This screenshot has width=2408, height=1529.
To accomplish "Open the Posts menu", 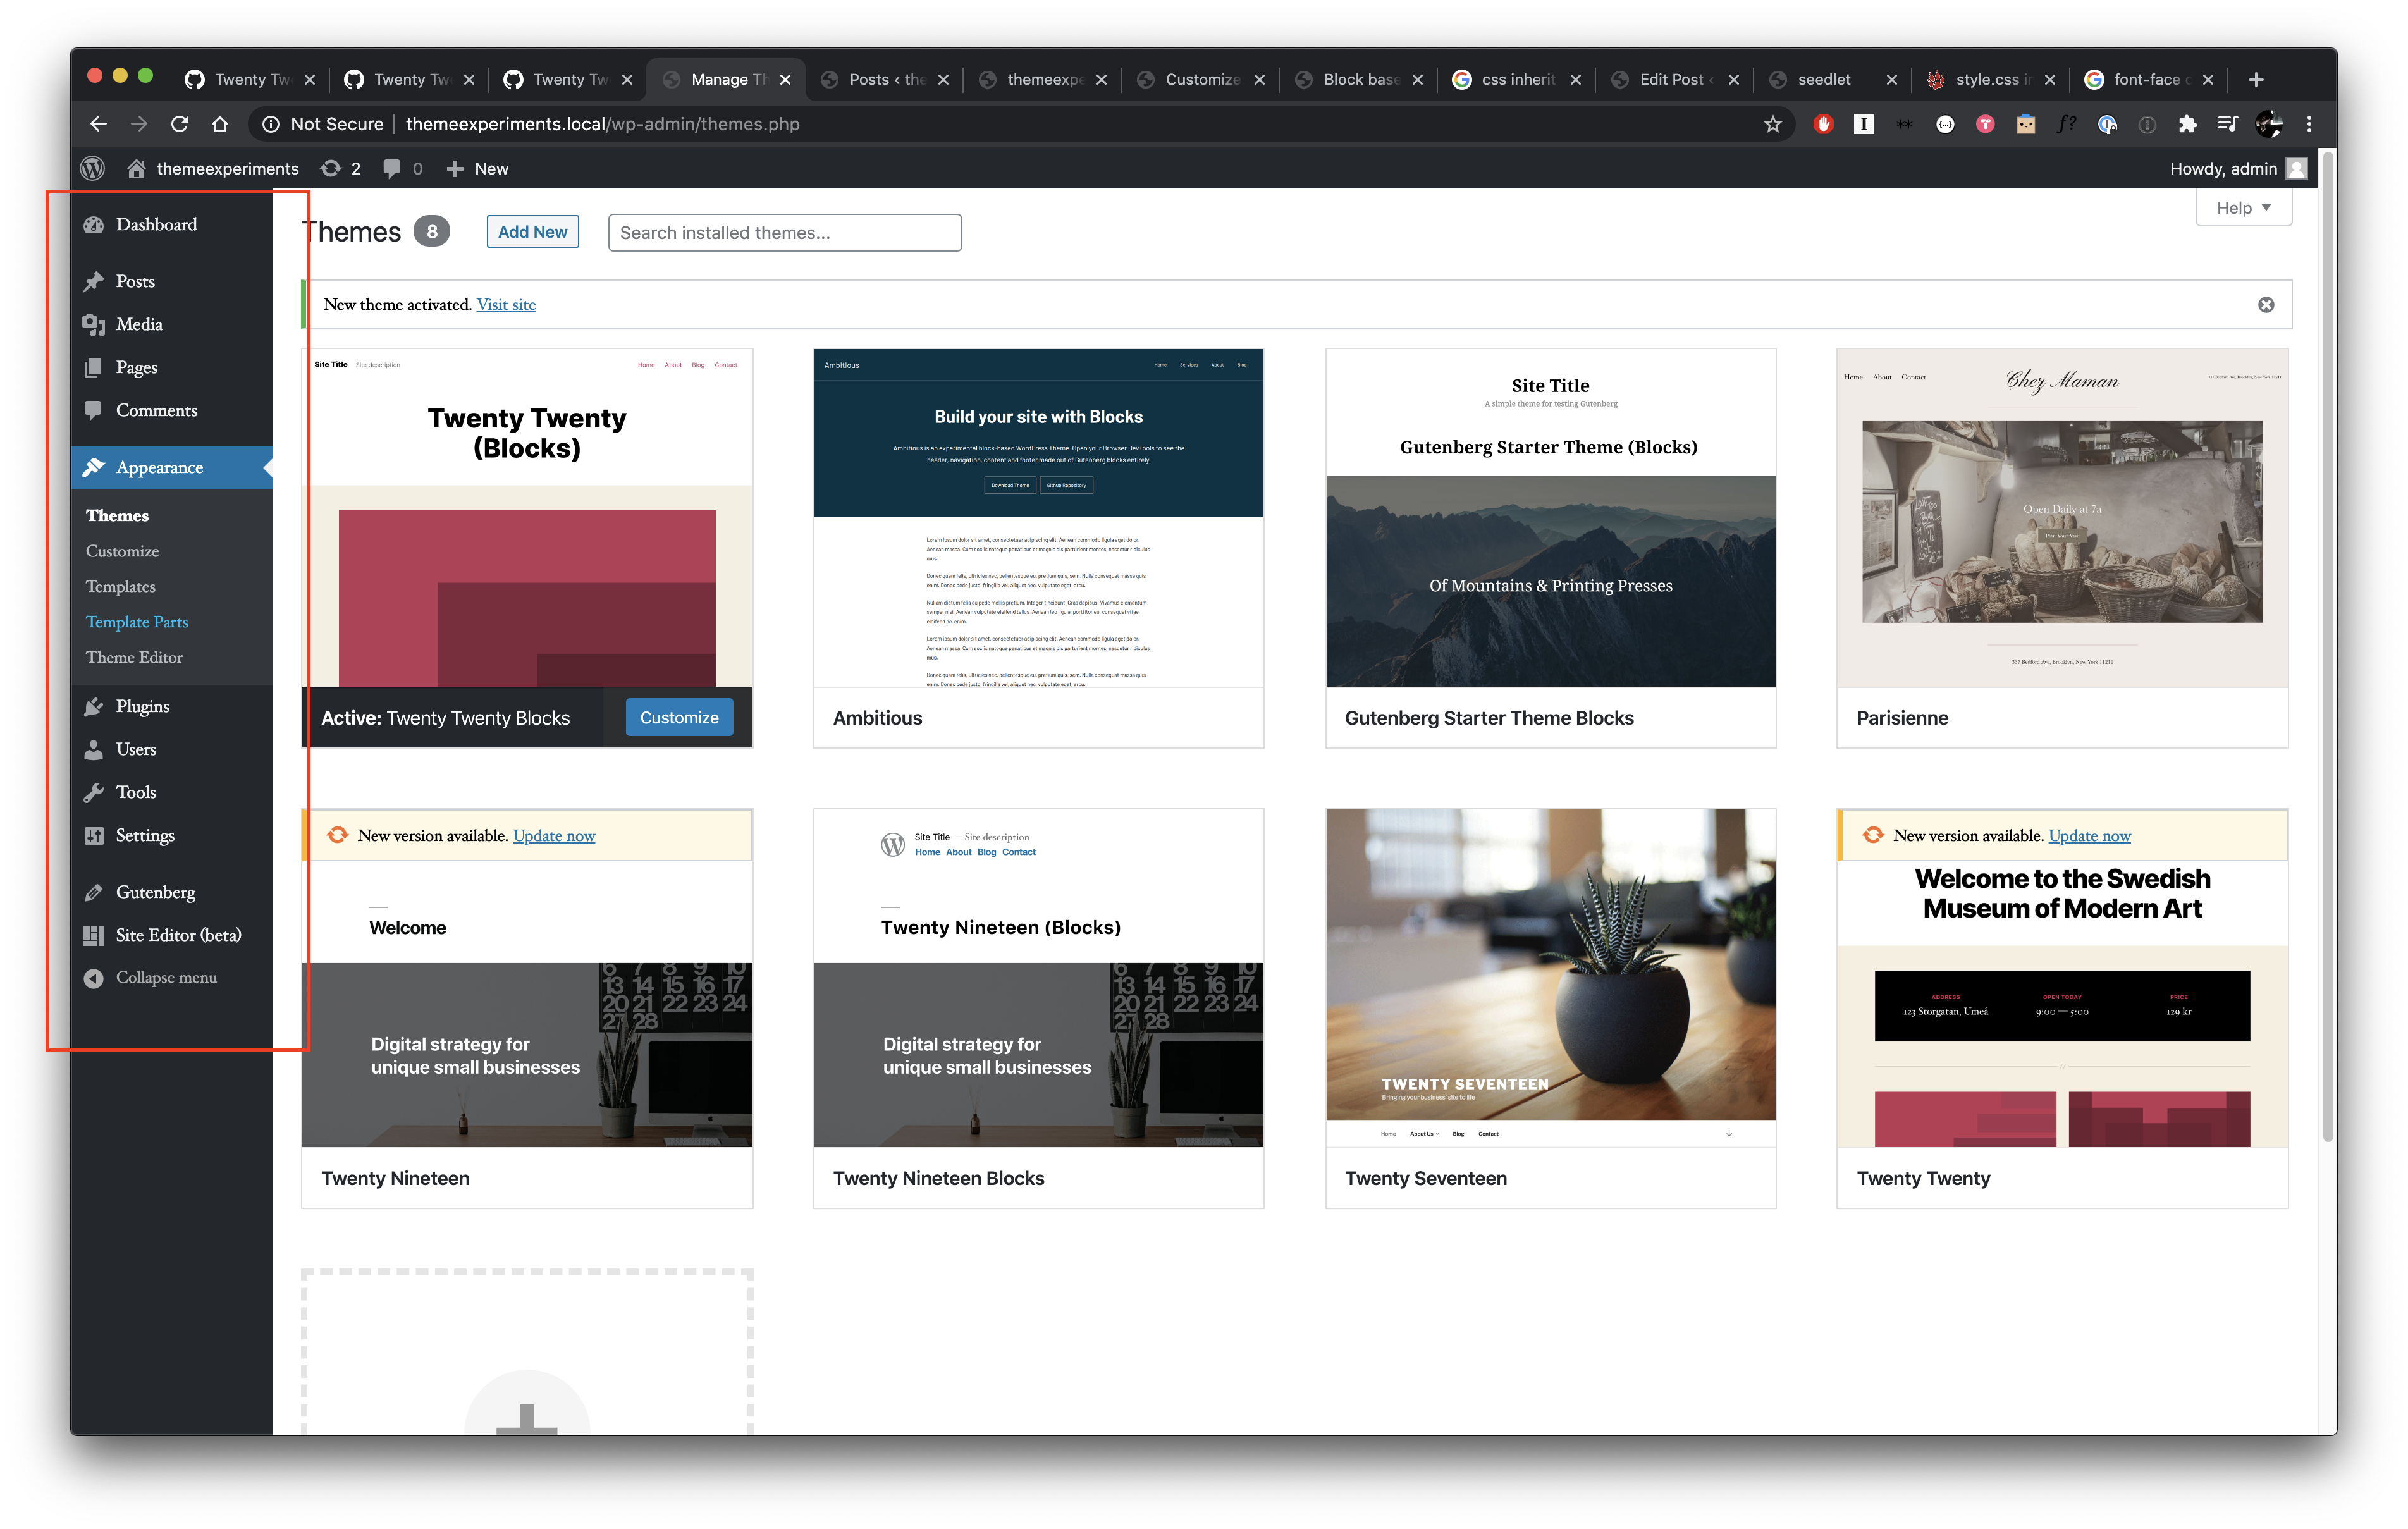I will pyautogui.click(x=172, y=282).
